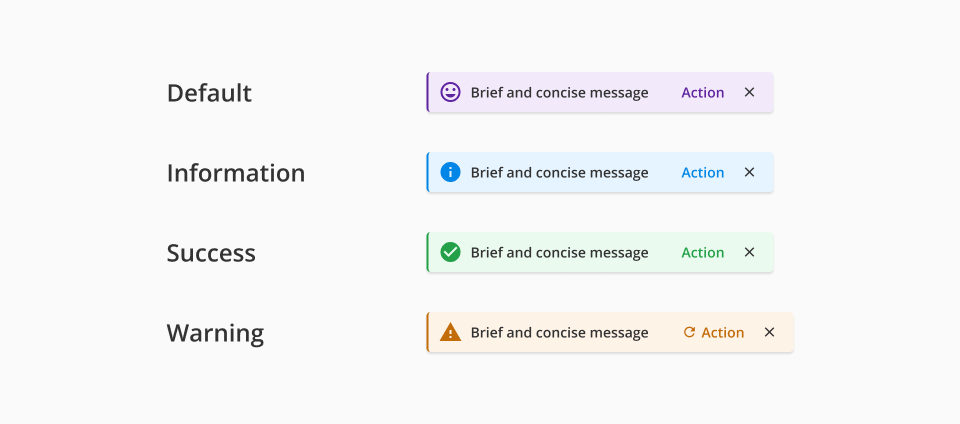
Task: Click the Default heading label
Action: point(209,93)
